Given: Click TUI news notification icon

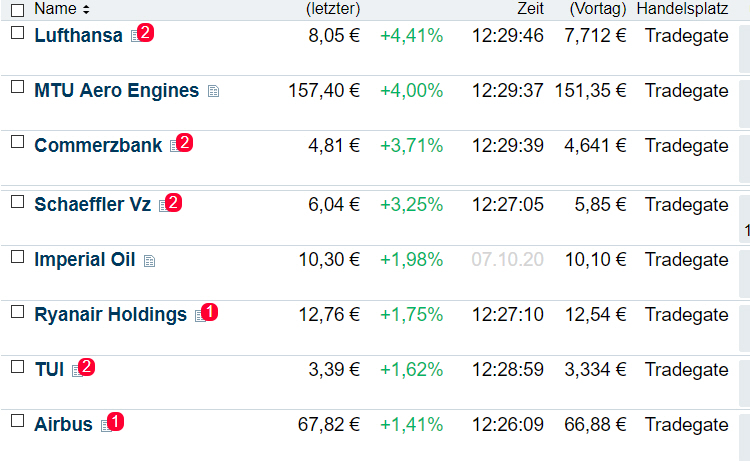Looking at the screenshot, I should 84,368.
